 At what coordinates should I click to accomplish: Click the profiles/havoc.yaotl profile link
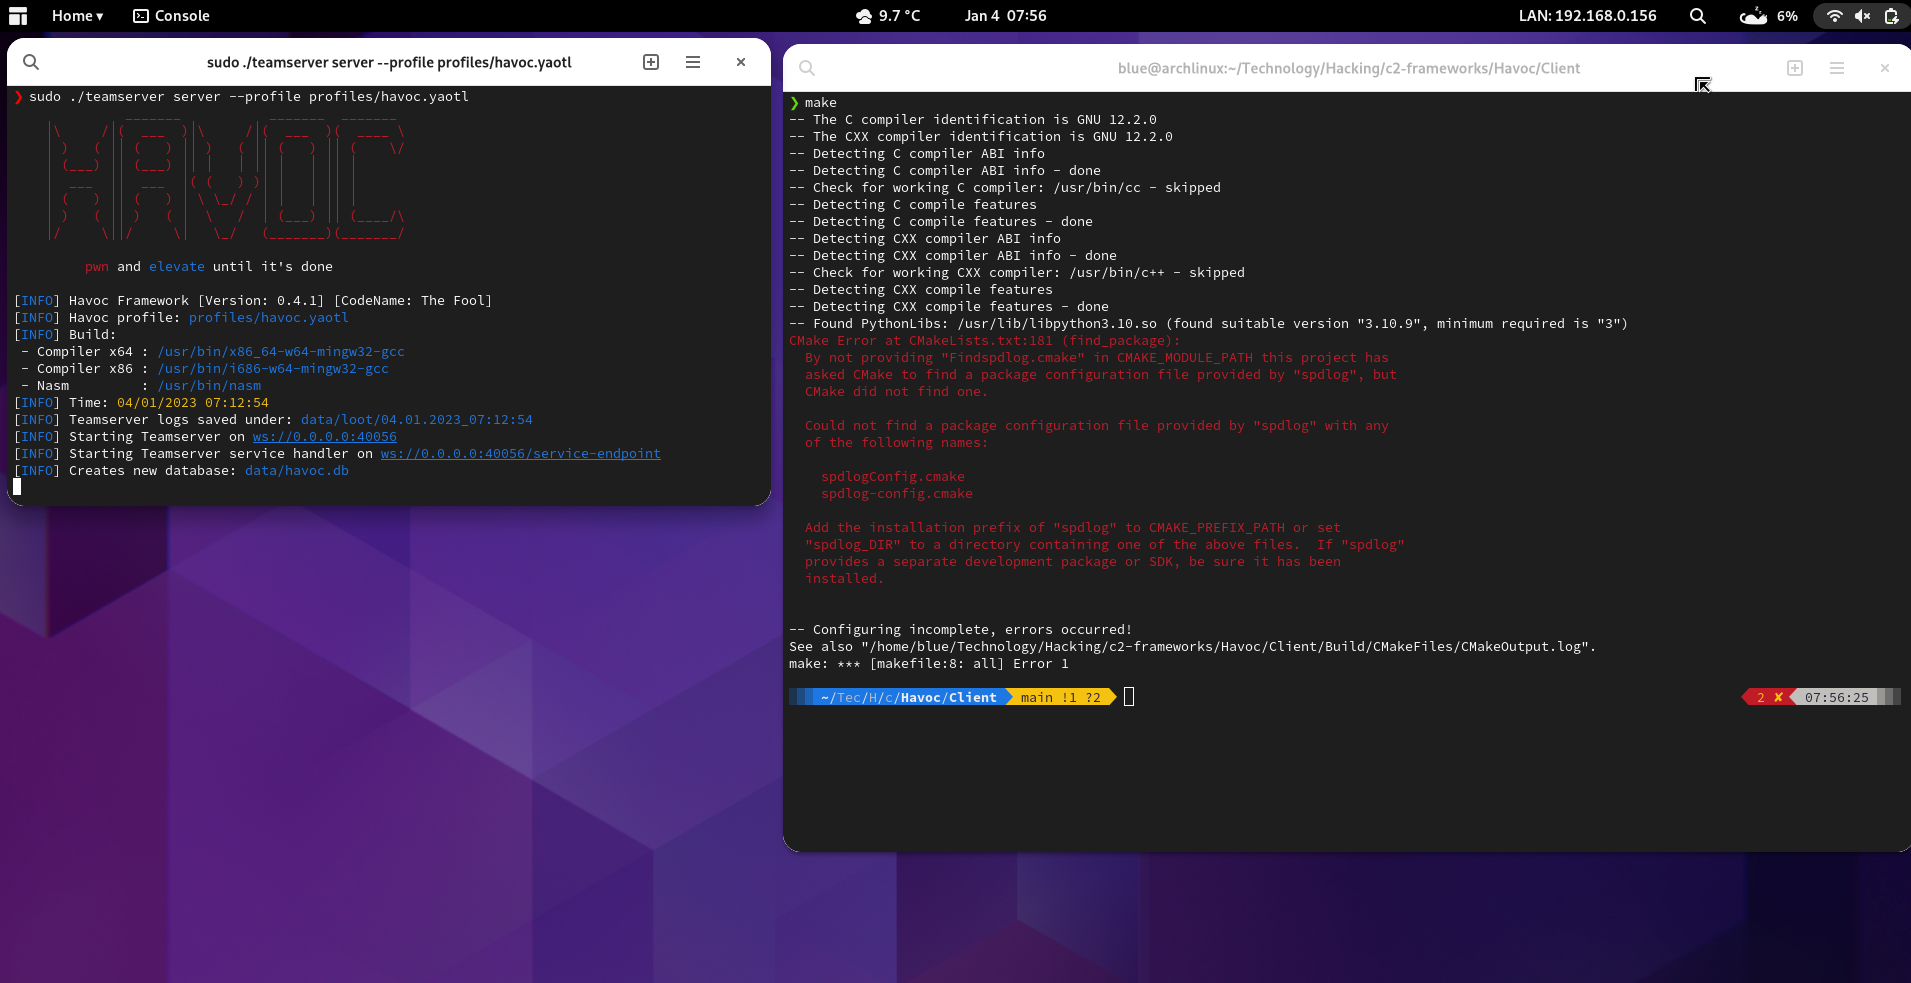click(x=267, y=317)
